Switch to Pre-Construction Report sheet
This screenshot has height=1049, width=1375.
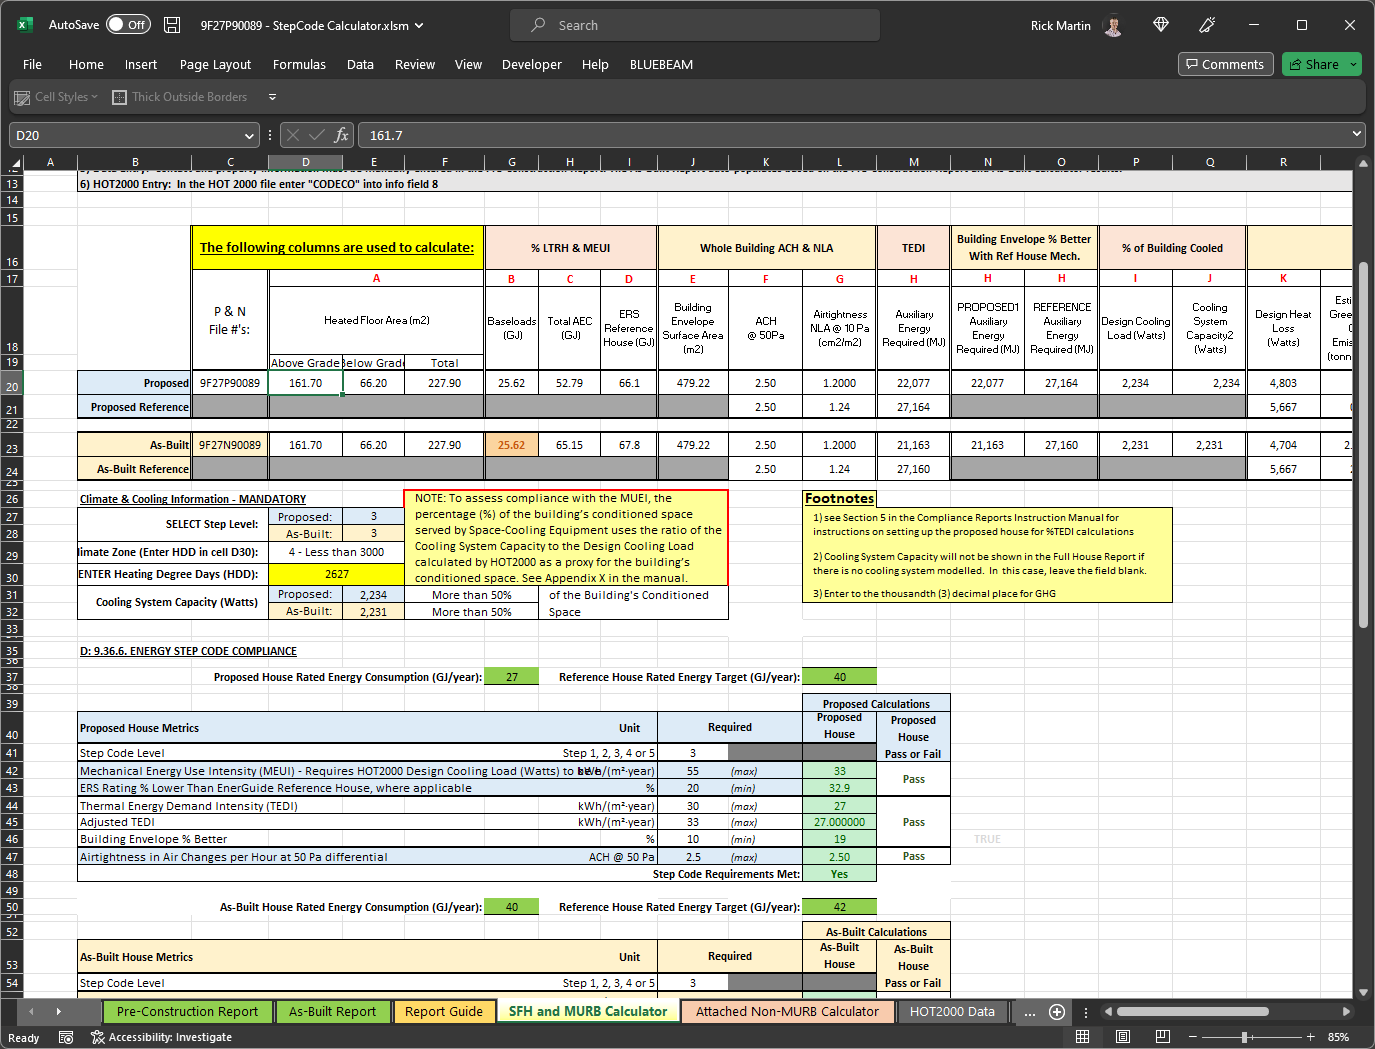pyautogui.click(x=187, y=1012)
